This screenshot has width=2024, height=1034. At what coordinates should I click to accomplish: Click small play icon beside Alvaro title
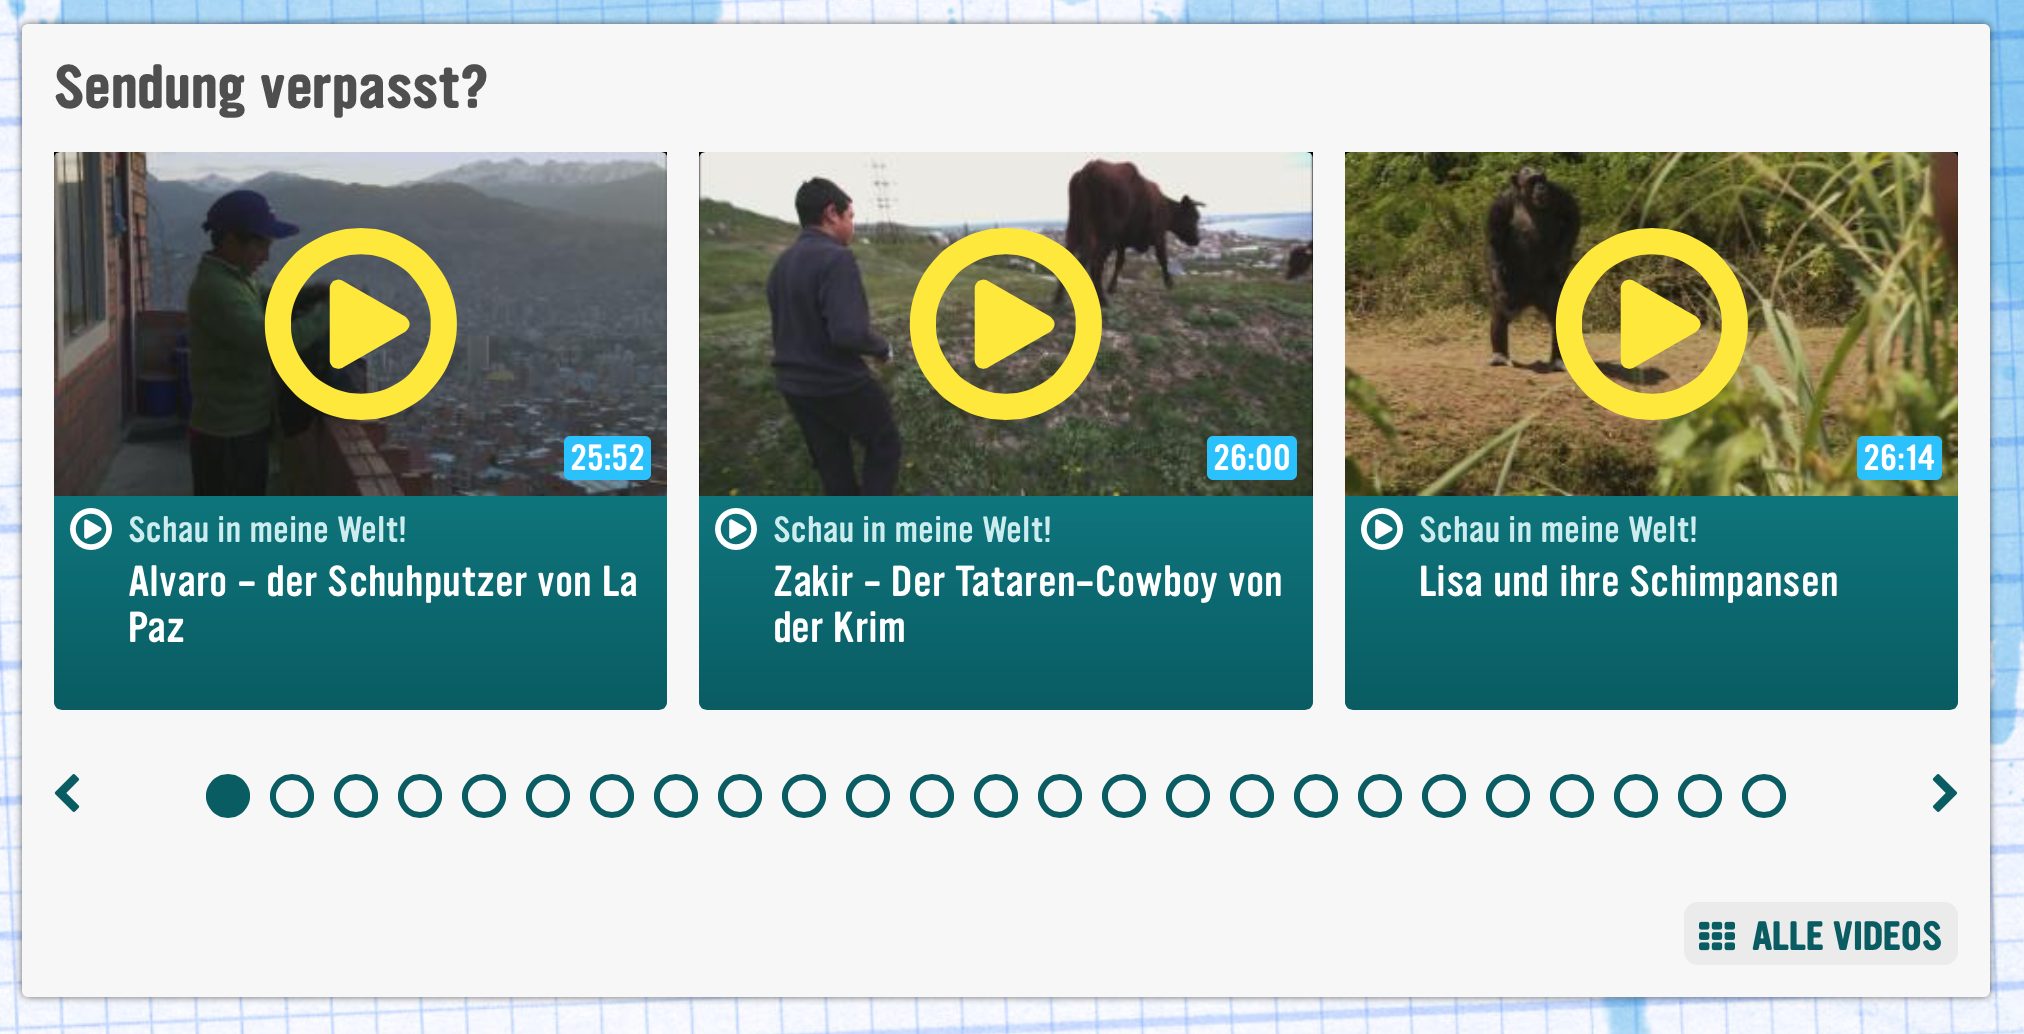(x=91, y=529)
